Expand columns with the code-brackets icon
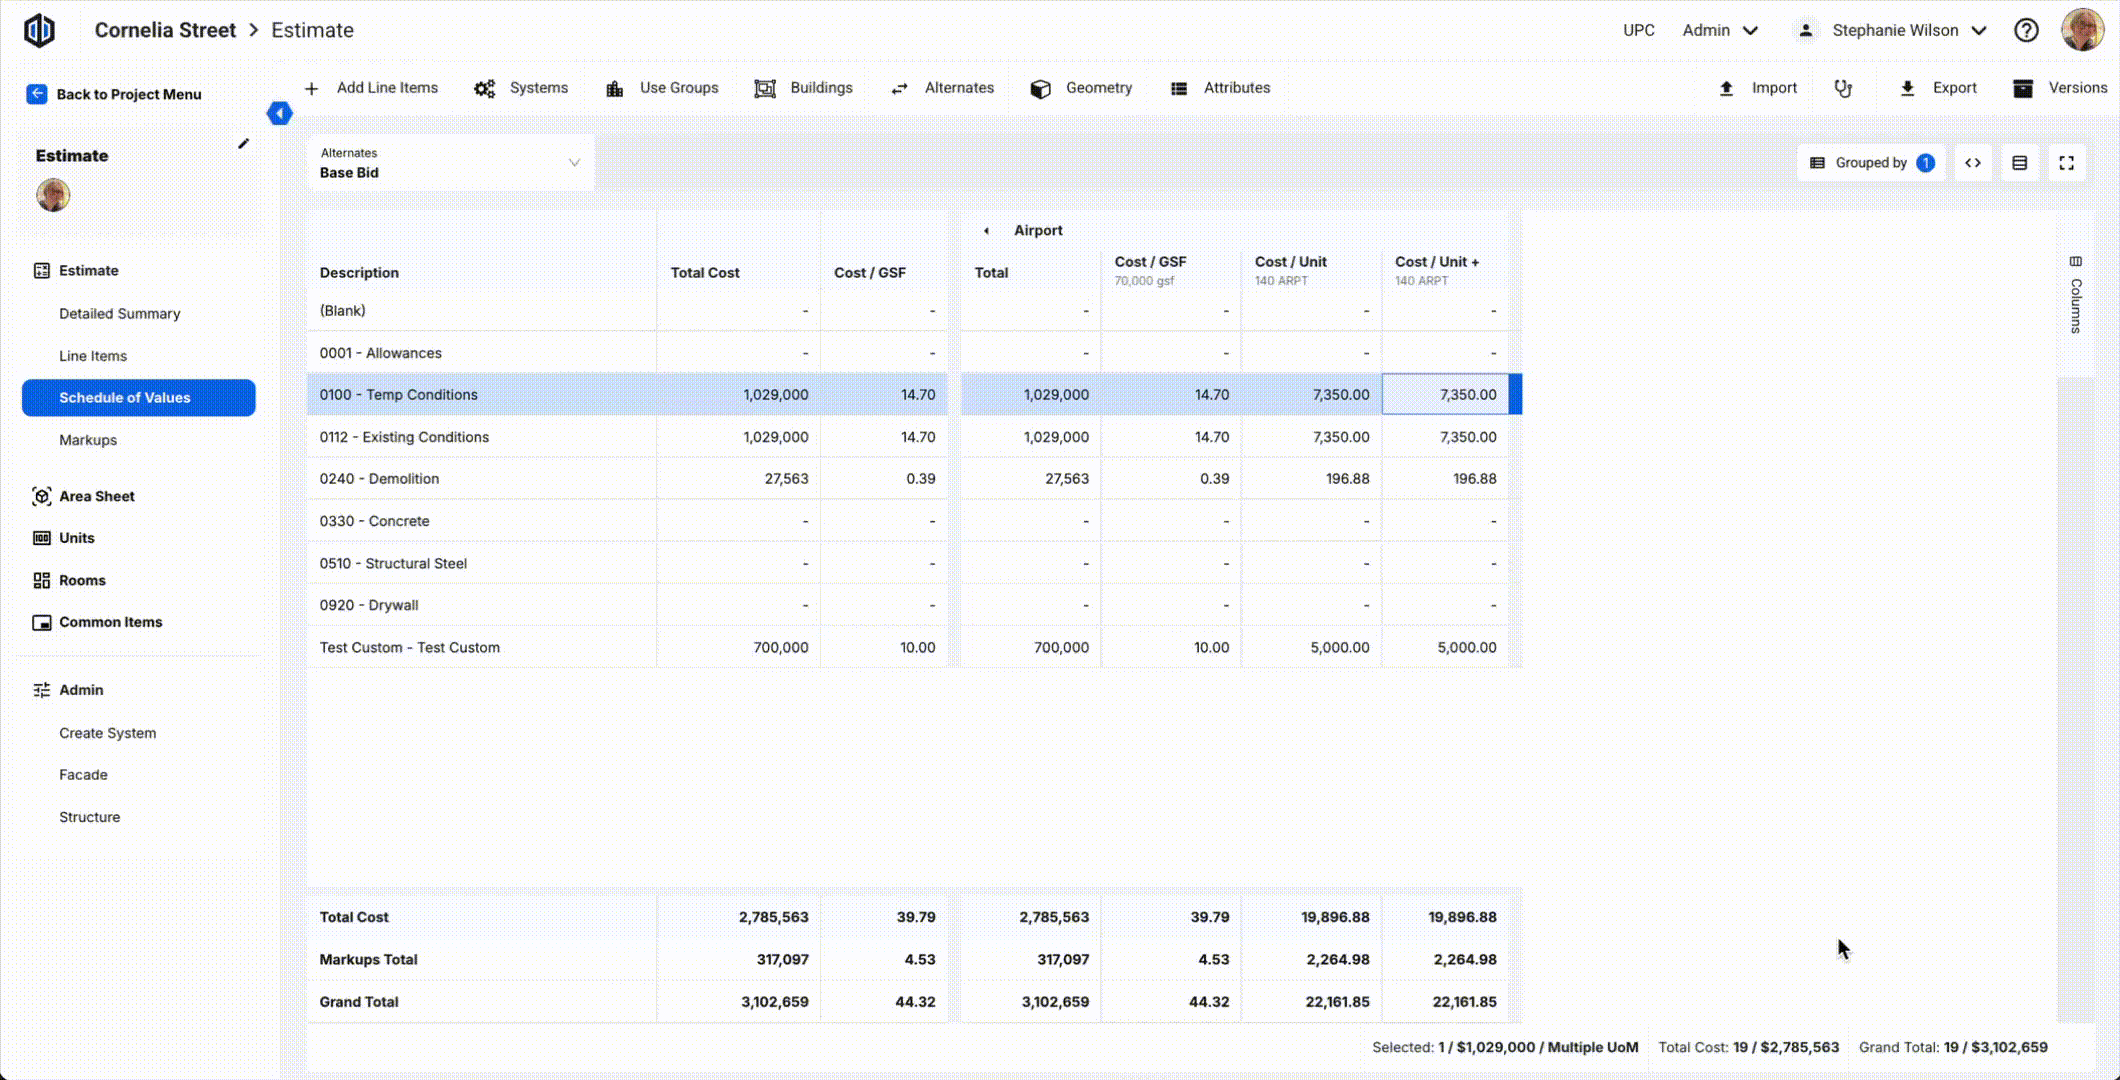Screen dimensions: 2120x1080 pos(1972,163)
